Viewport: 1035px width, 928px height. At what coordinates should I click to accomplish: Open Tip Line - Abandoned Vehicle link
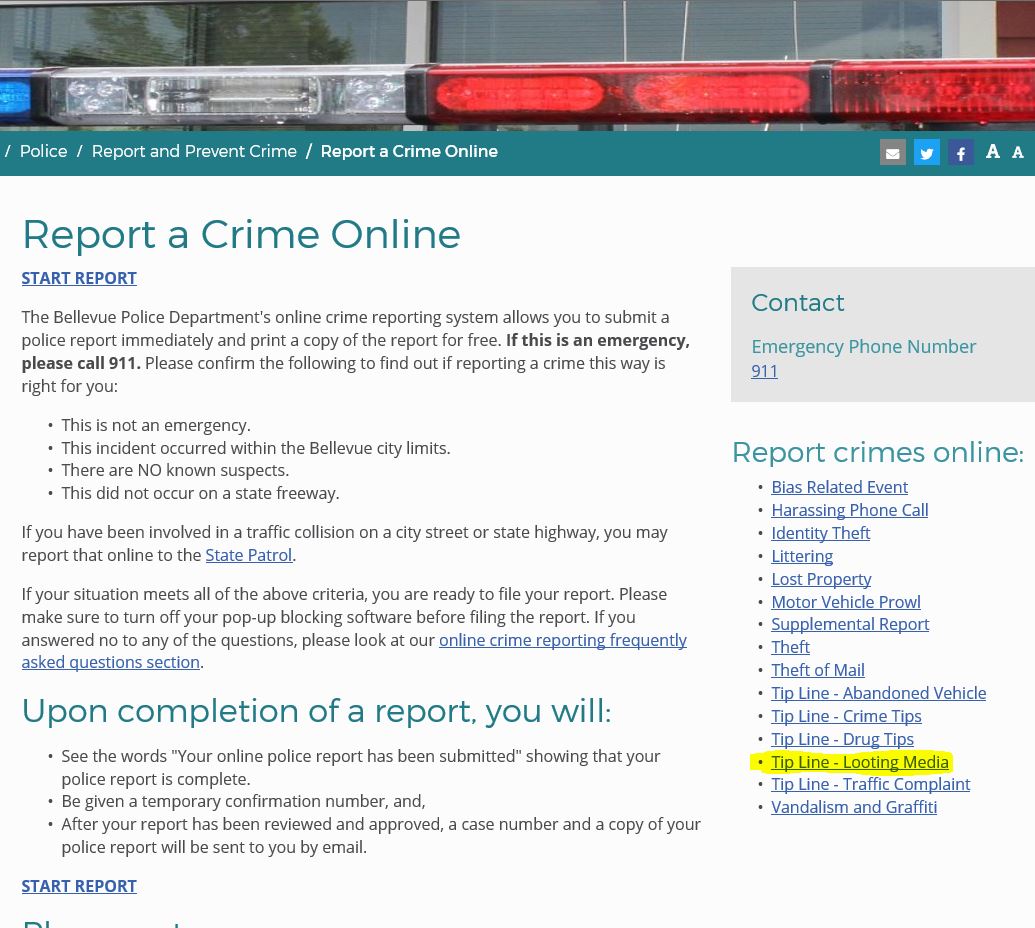tap(878, 693)
